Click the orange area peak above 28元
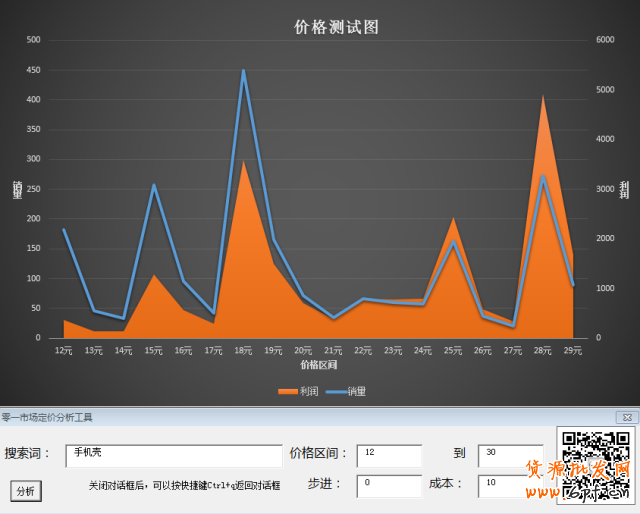The height and width of the screenshot is (514, 640). click(543, 97)
